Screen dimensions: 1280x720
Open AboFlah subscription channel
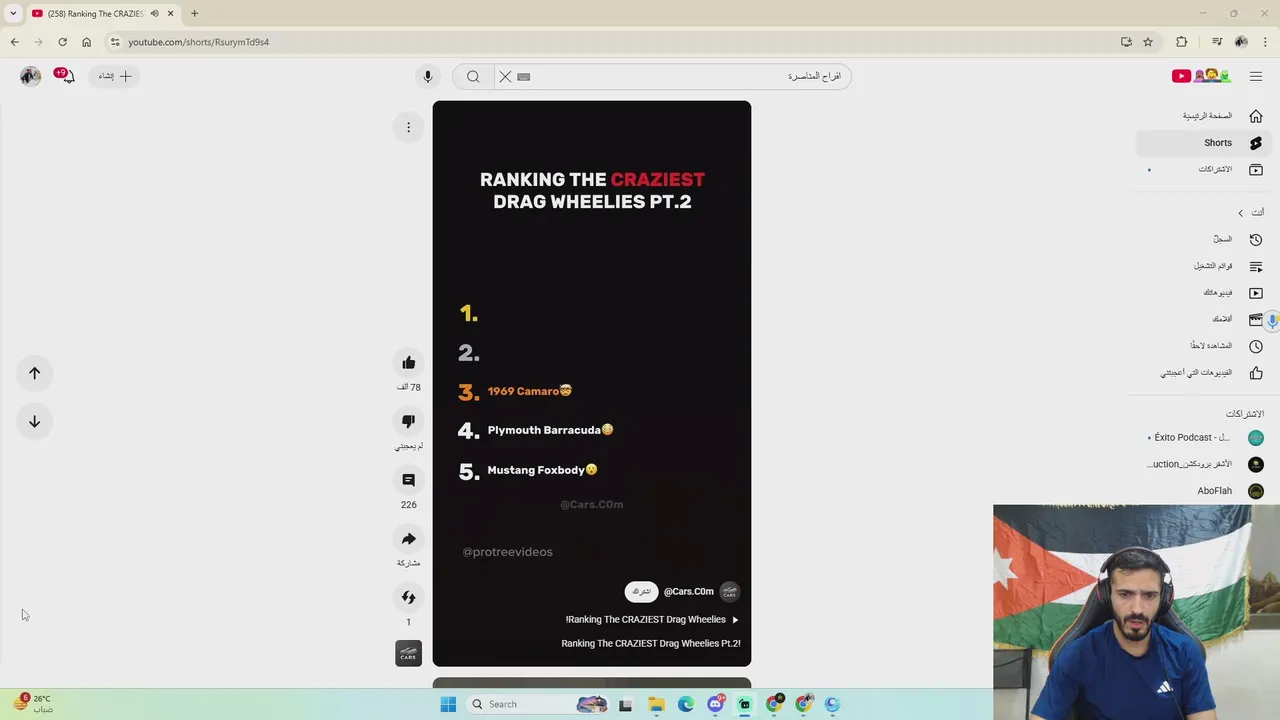pyautogui.click(x=1204, y=491)
